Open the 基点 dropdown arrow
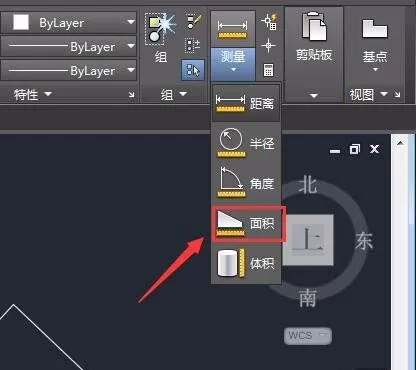Image resolution: width=416 pixels, height=370 pixels. pyautogui.click(x=375, y=69)
